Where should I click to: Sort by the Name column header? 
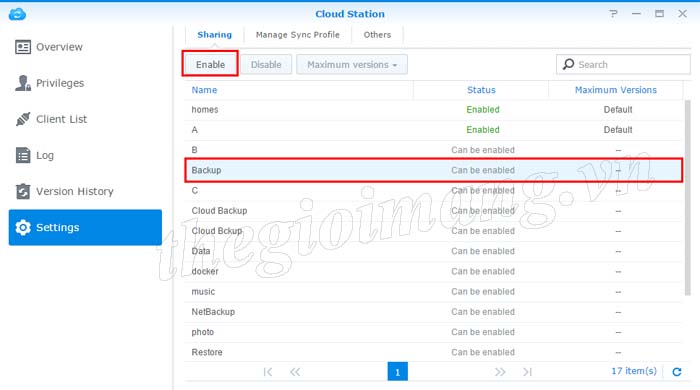coord(204,90)
